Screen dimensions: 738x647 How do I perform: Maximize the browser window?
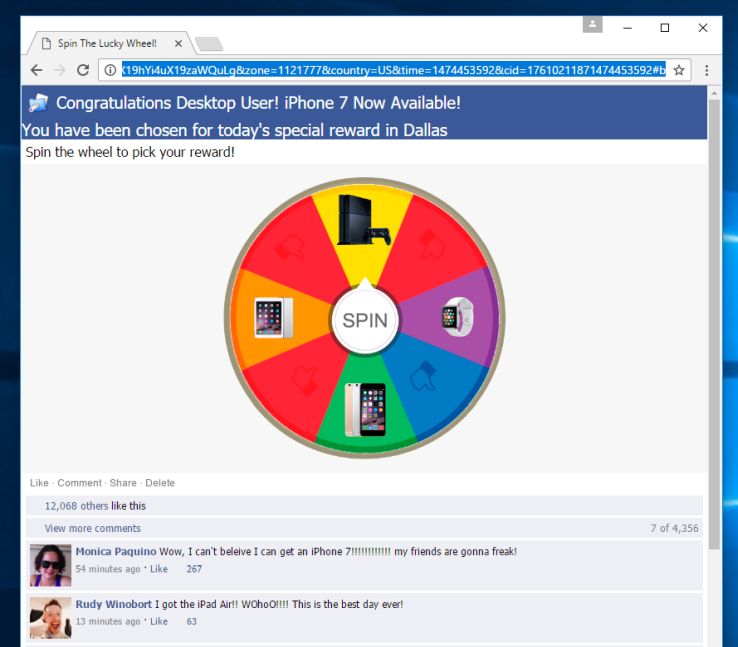[665, 28]
